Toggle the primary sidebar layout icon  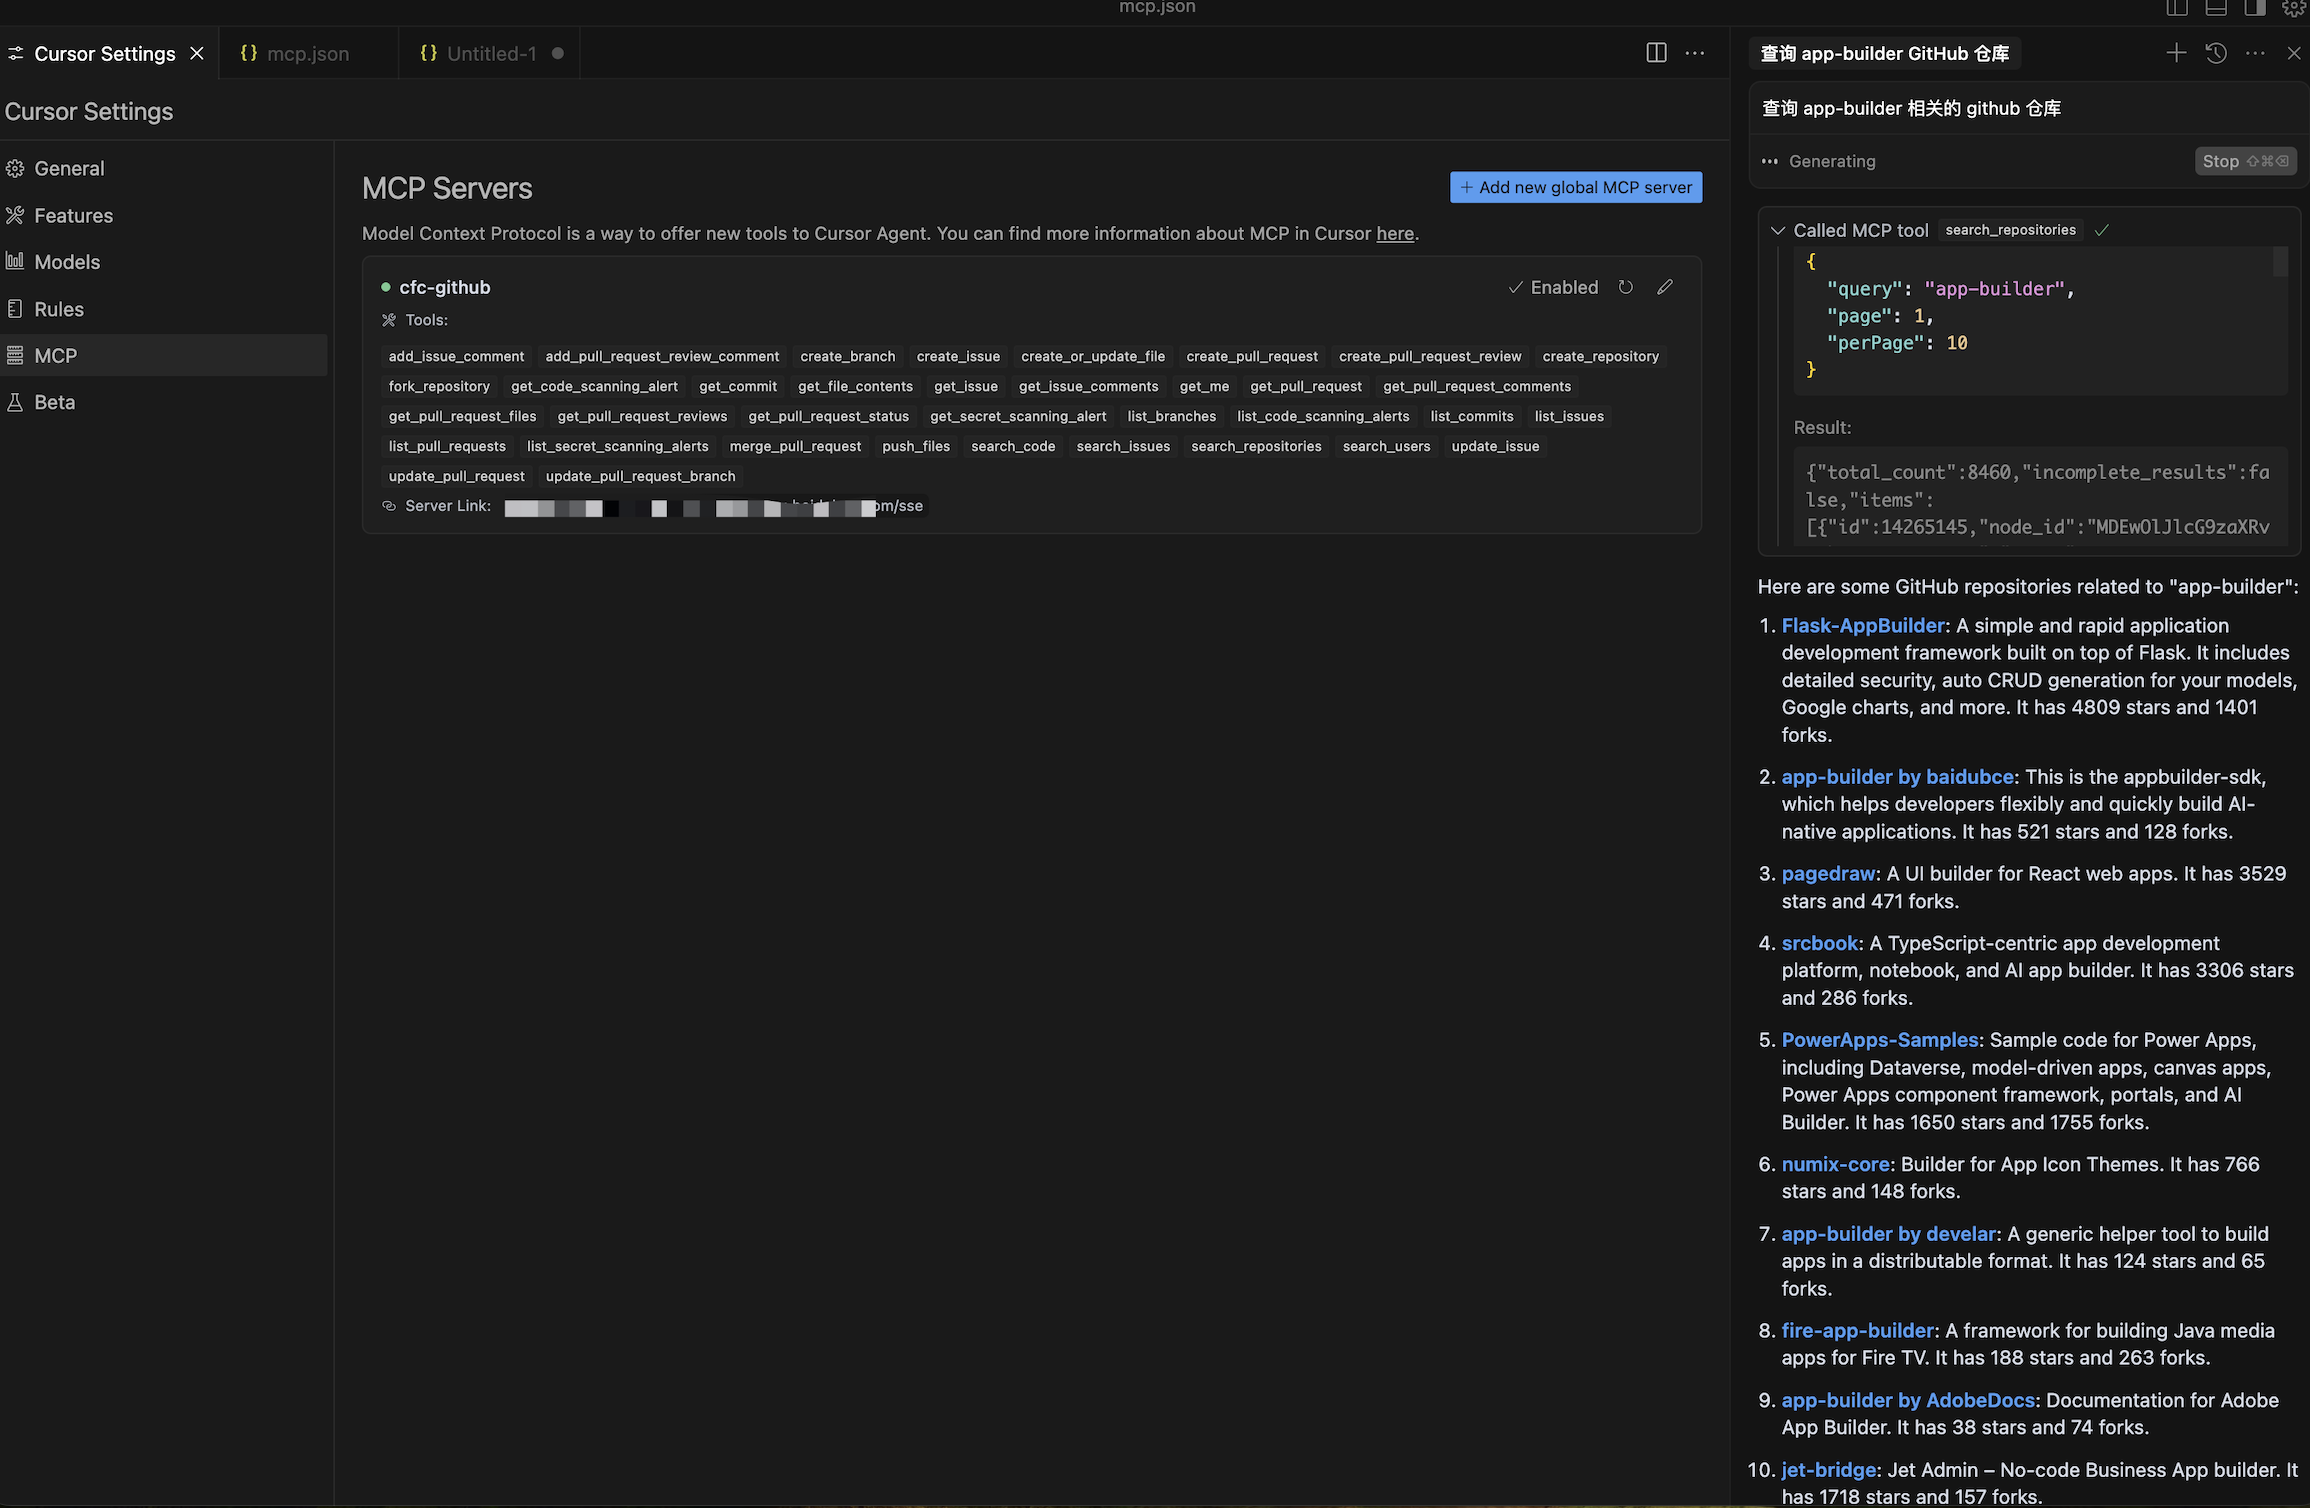pyautogui.click(x=2177, y=8)
